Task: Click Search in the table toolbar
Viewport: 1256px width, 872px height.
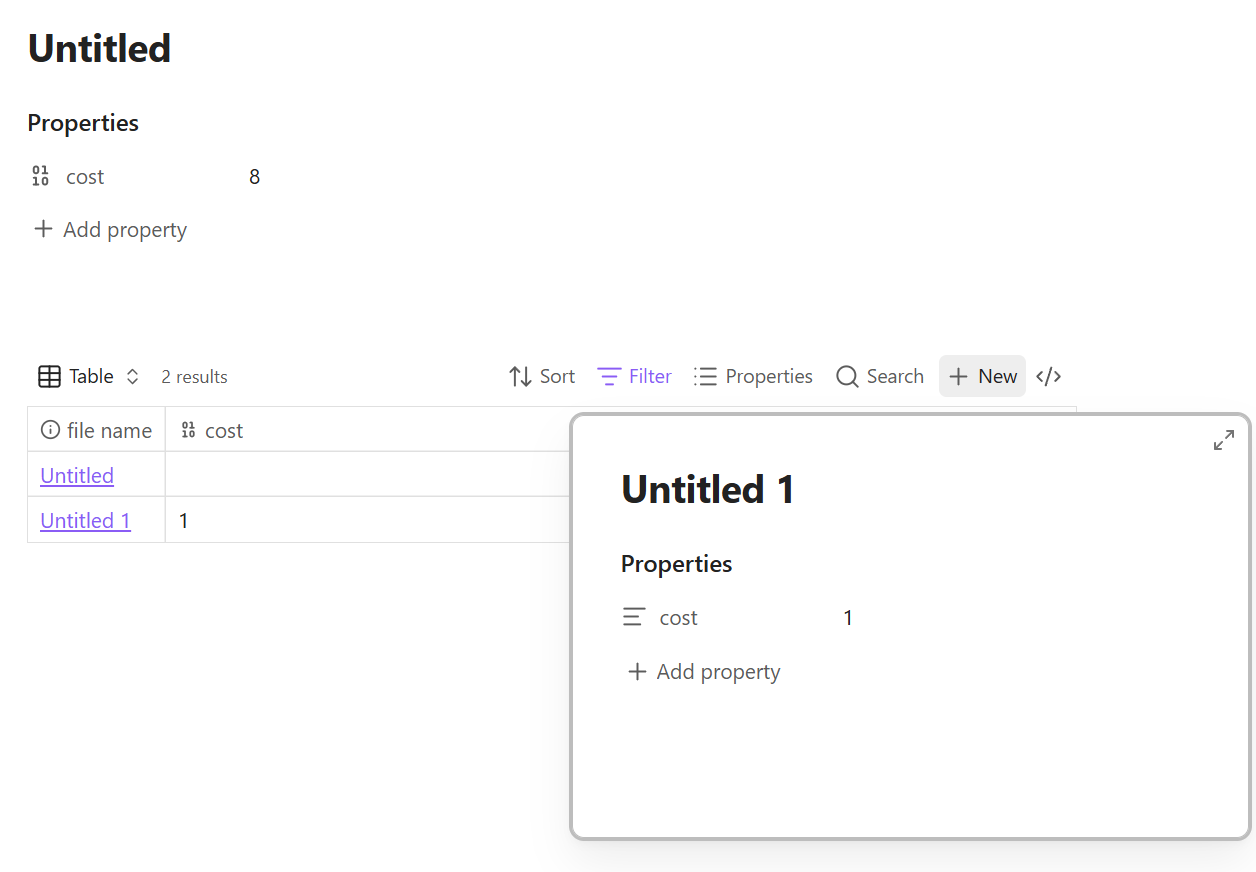Action: (880, 376)
